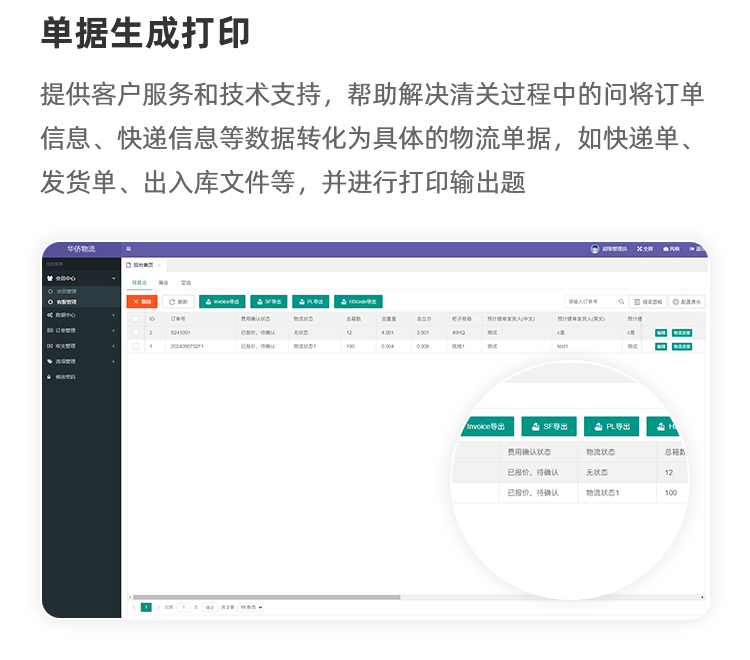Switch to the 空运 tab
Image resolution: width=750 pixels, height=660 pixels.
186,283
